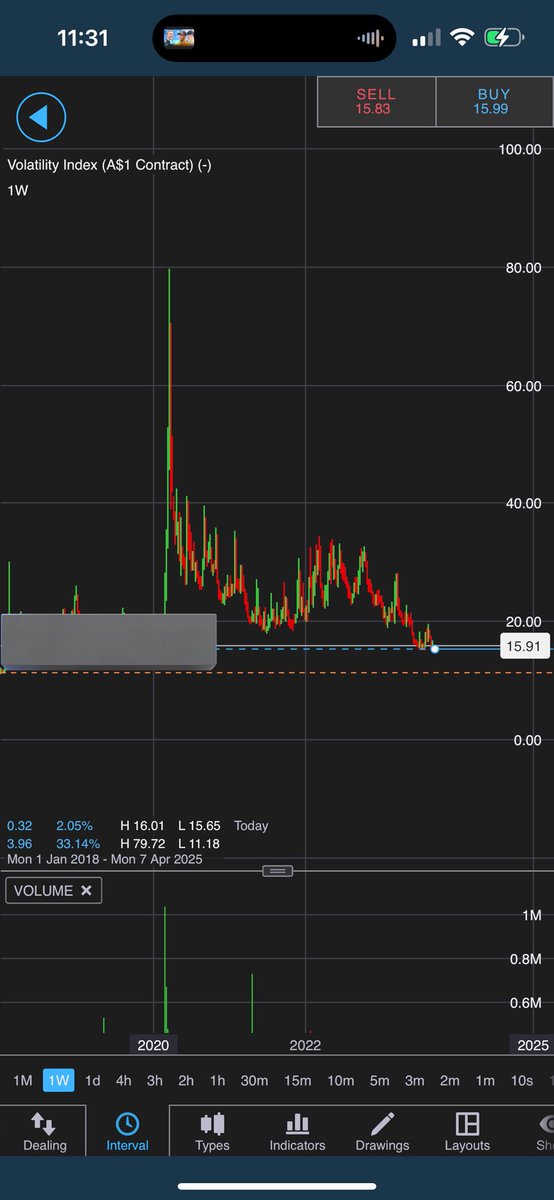Viewport: 554px width, 1200px height.
Task: Tap the L 11.18 low value
Action: pos(199,843)
